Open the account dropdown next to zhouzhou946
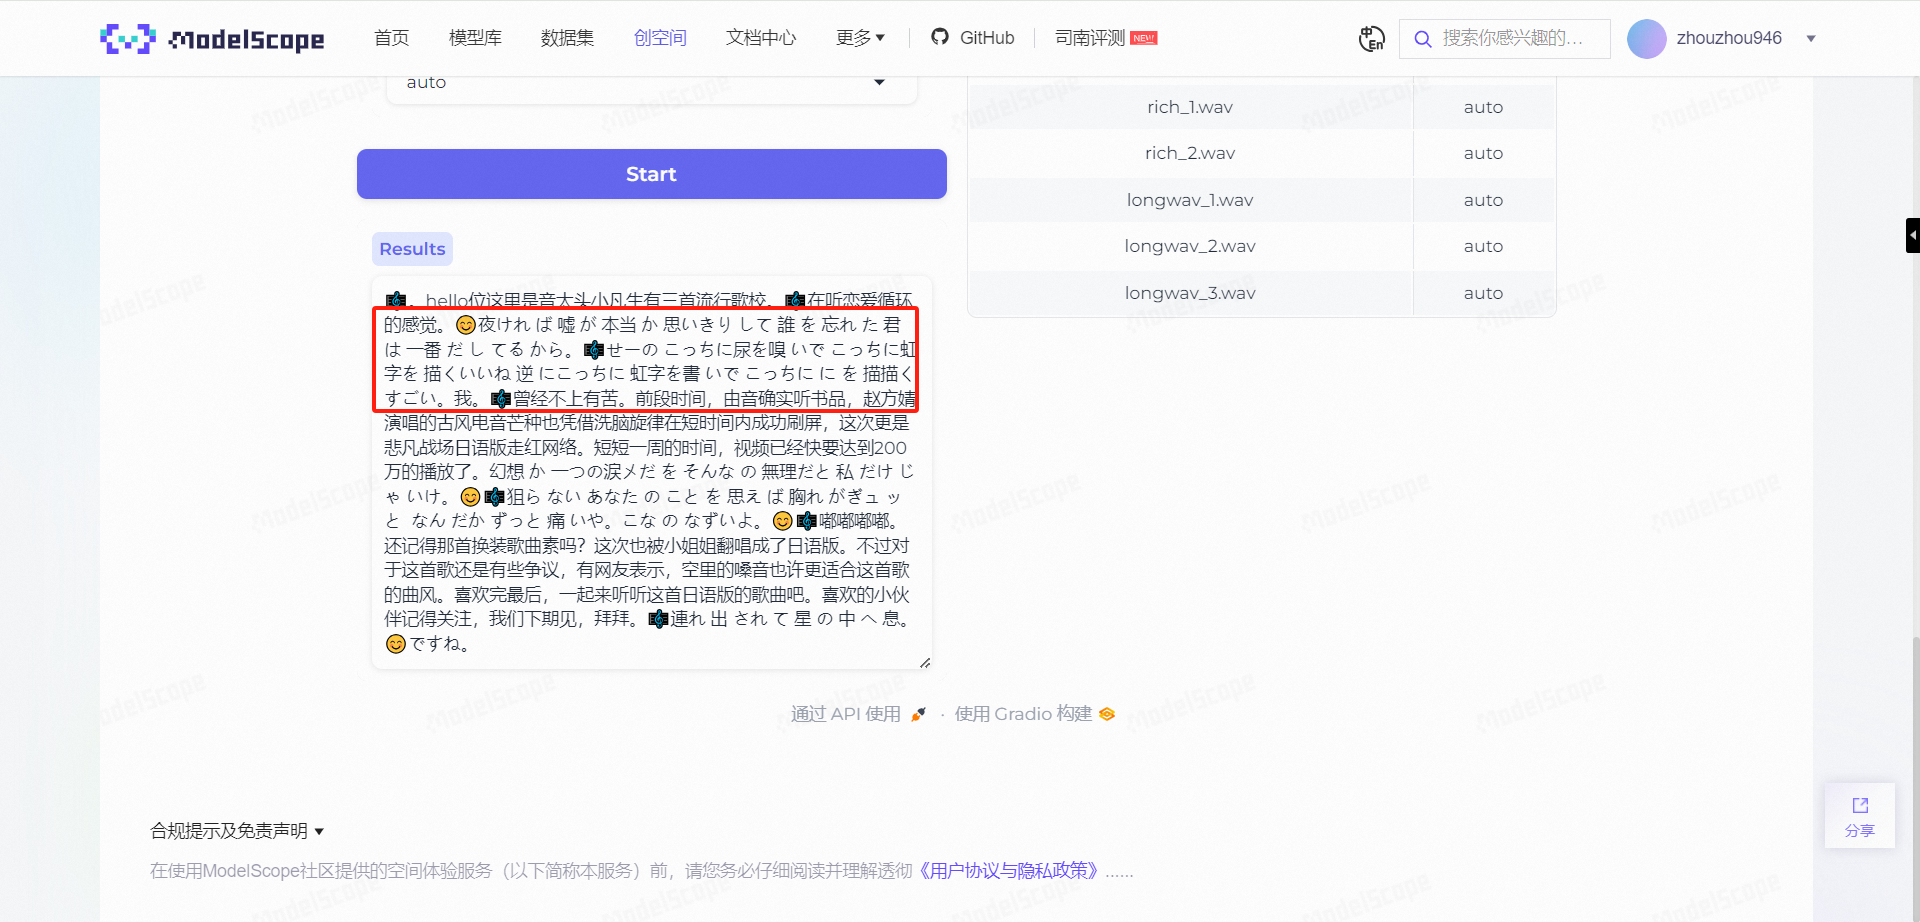The height and width of the screenshot is (922, 1920). (x=1811, y=38)
